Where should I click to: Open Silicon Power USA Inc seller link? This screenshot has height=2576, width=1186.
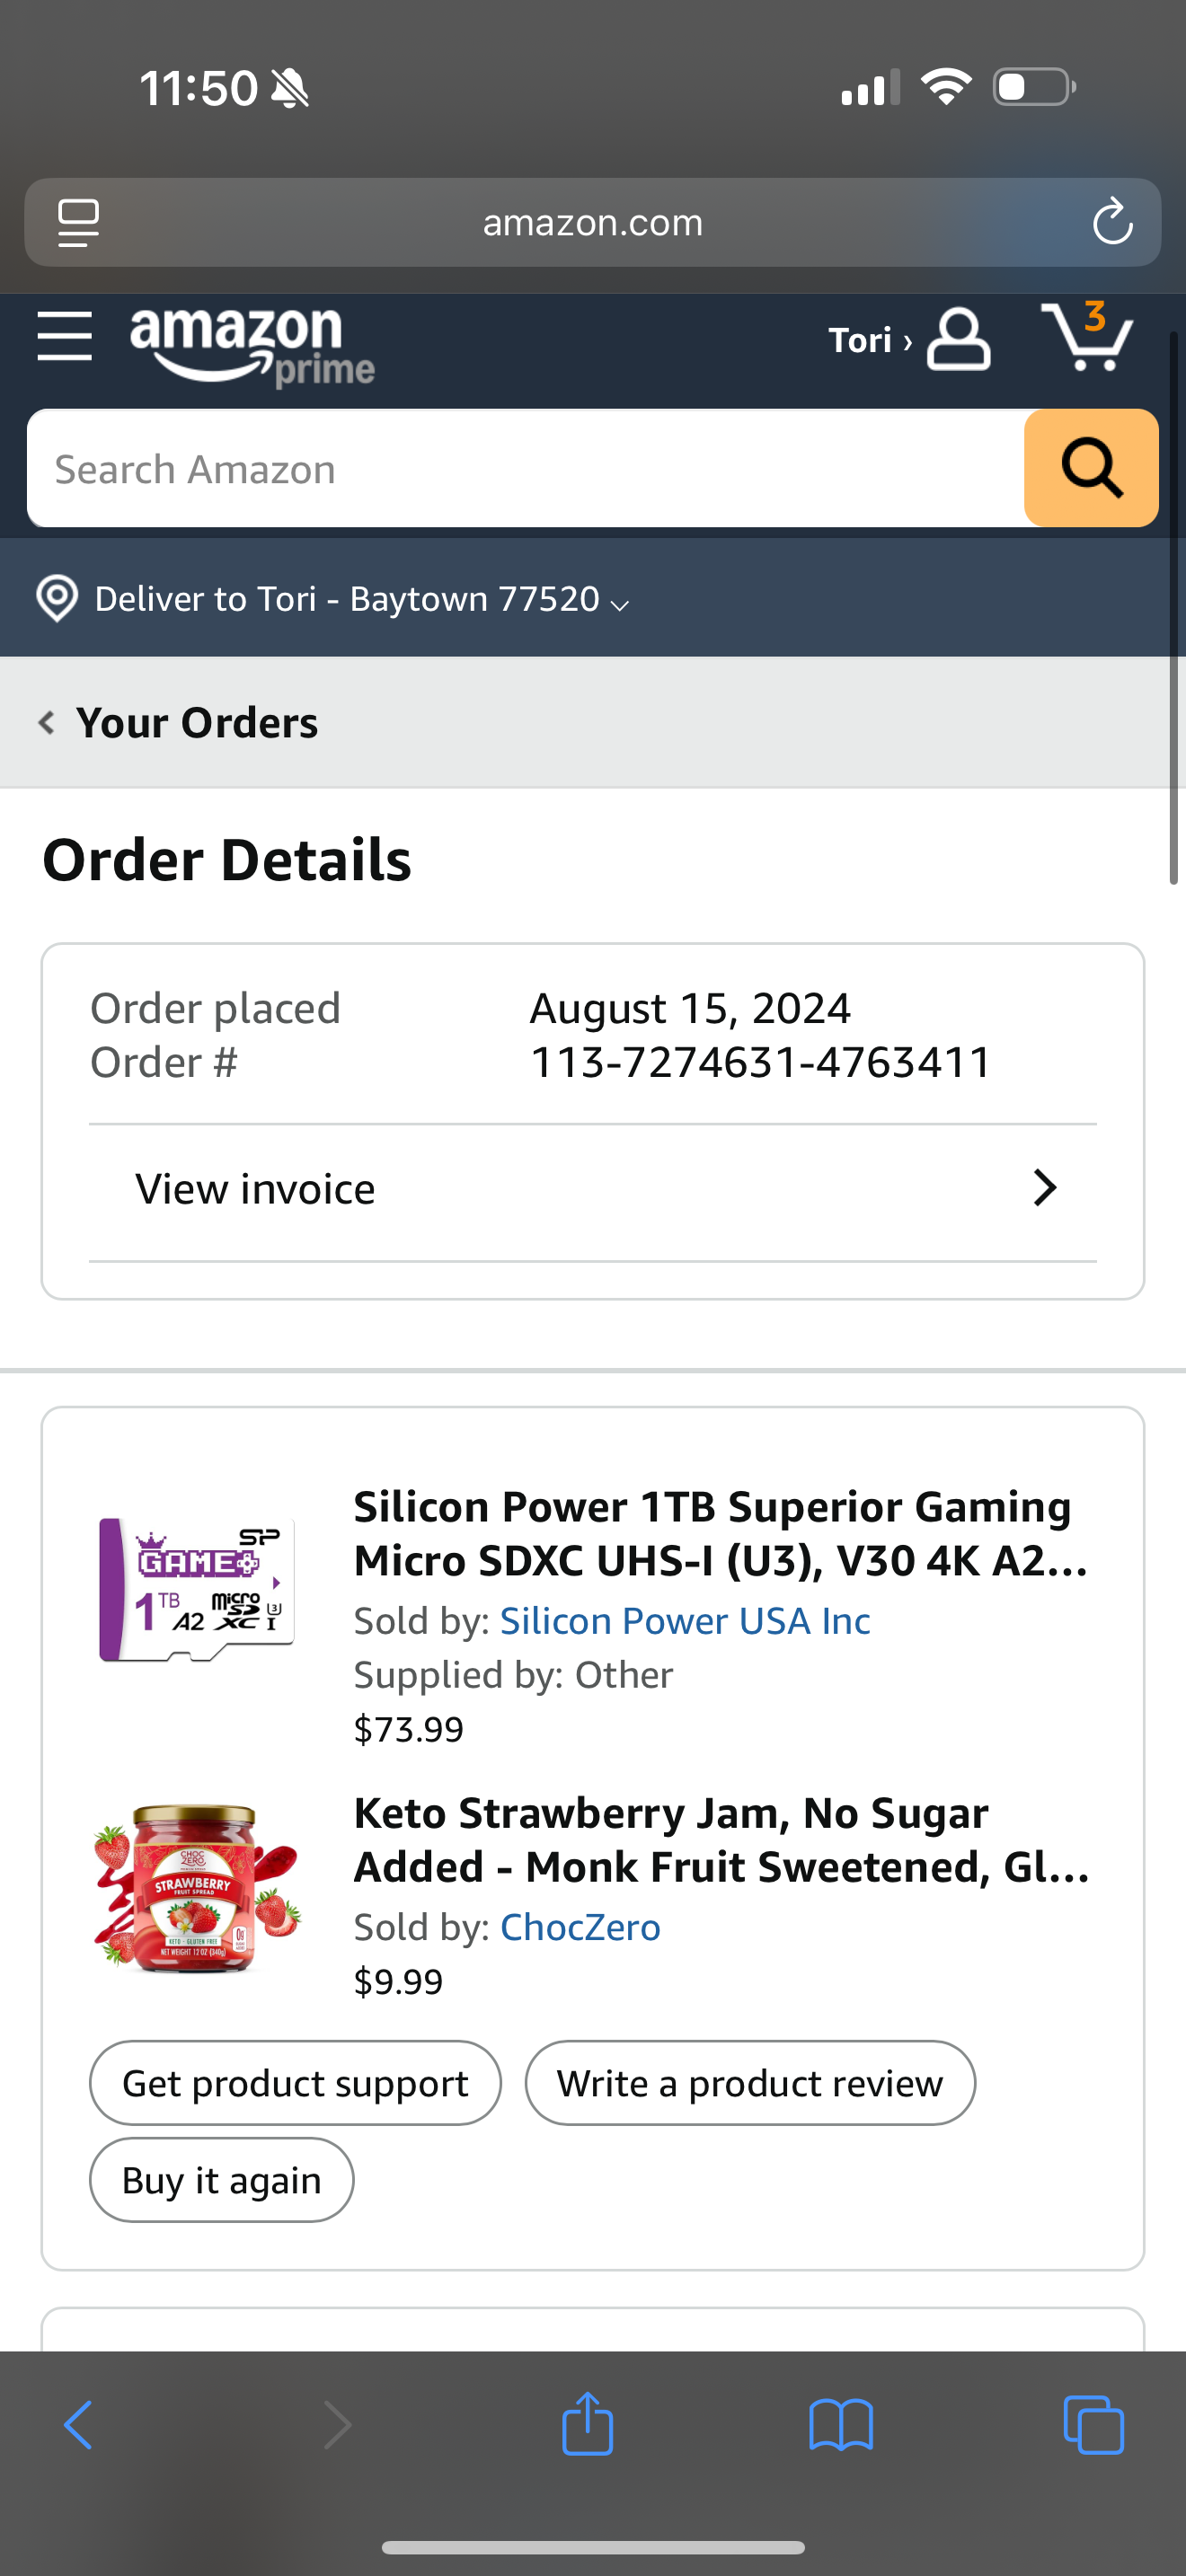point(685,1621)
